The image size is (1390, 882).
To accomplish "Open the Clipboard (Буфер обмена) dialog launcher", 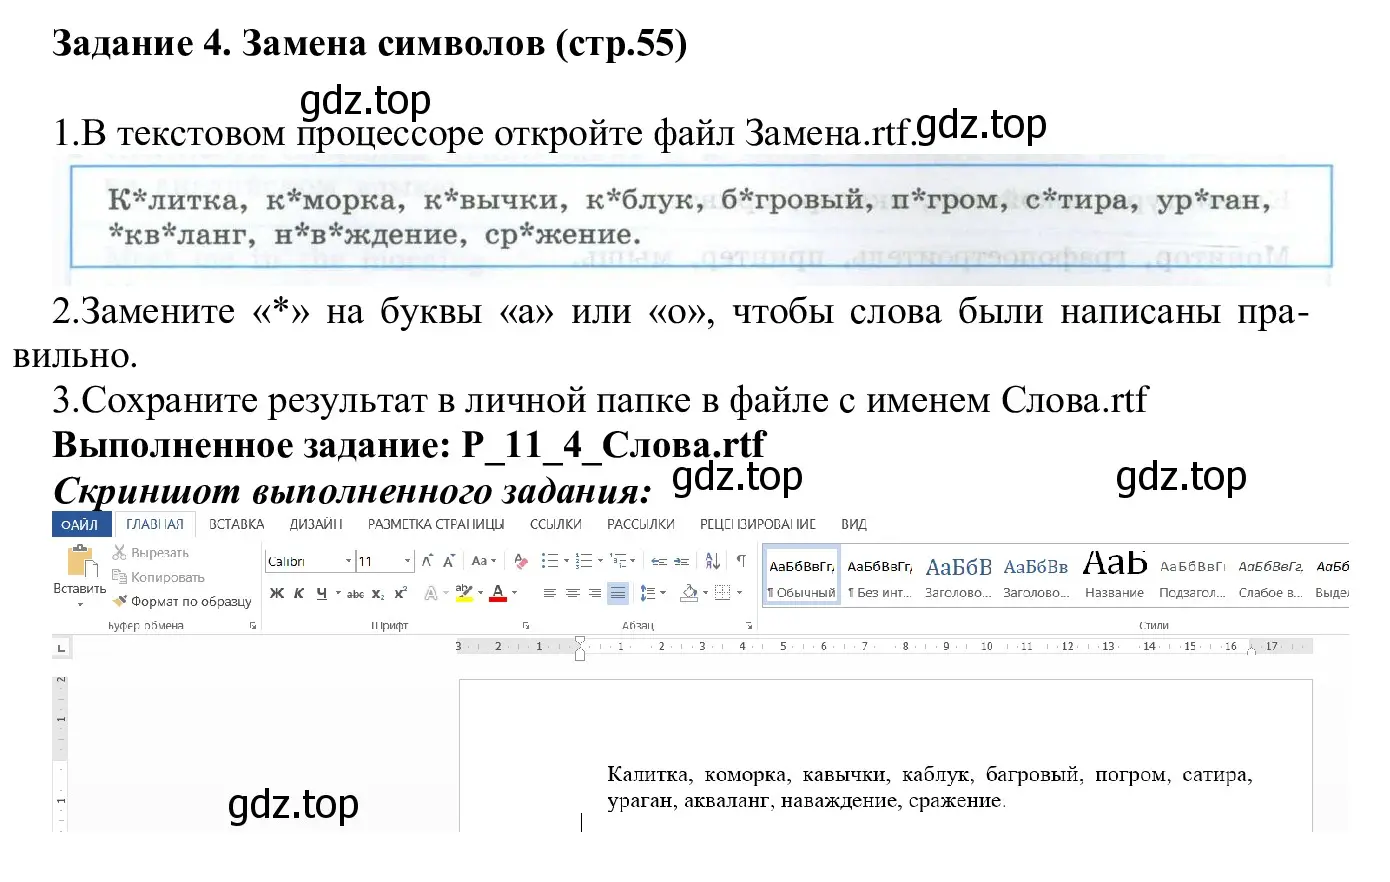I will point(252,626).
